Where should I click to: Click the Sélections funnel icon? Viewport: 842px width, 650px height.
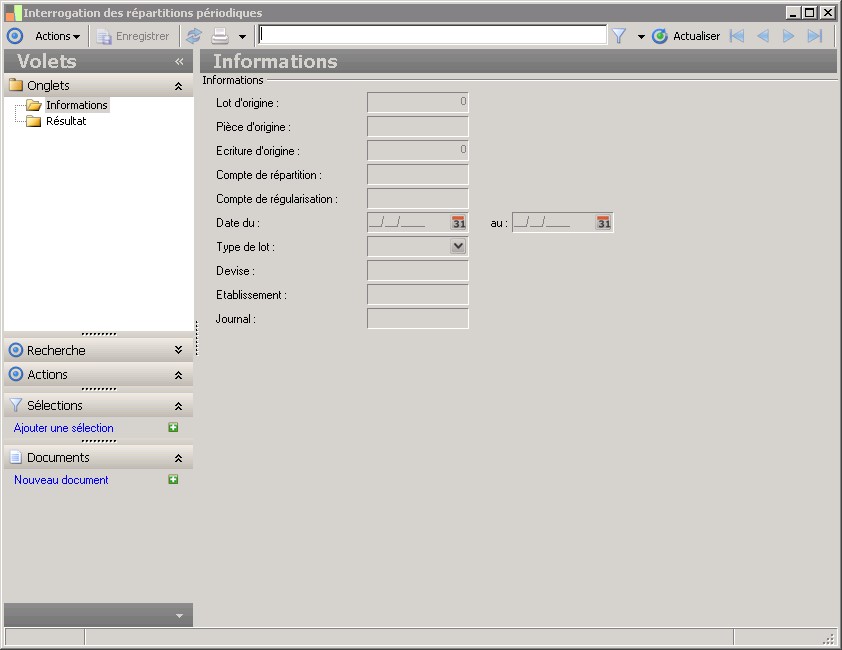[16, 405]
